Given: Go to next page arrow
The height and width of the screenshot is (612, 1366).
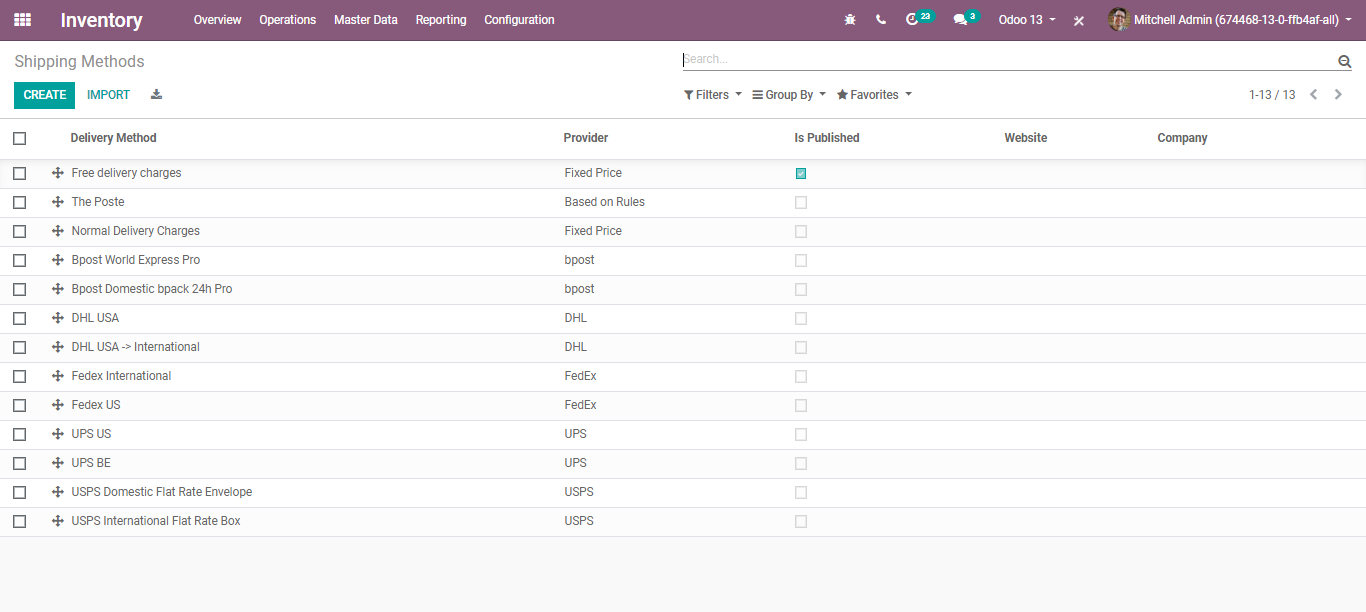Looking at the screenshot, I should tap(1338, 95).
